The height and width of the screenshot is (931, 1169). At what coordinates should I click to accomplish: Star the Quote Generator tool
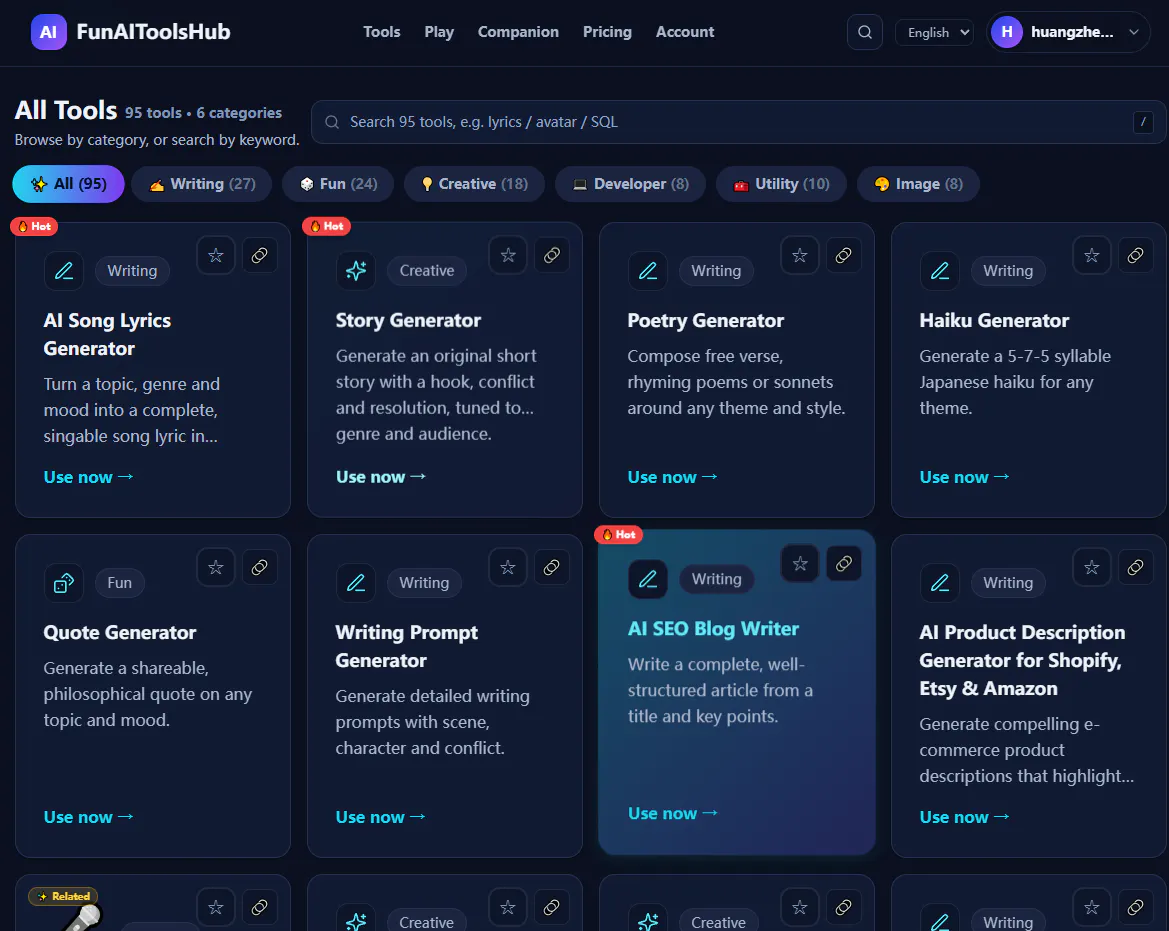click(x=216, y=567)
